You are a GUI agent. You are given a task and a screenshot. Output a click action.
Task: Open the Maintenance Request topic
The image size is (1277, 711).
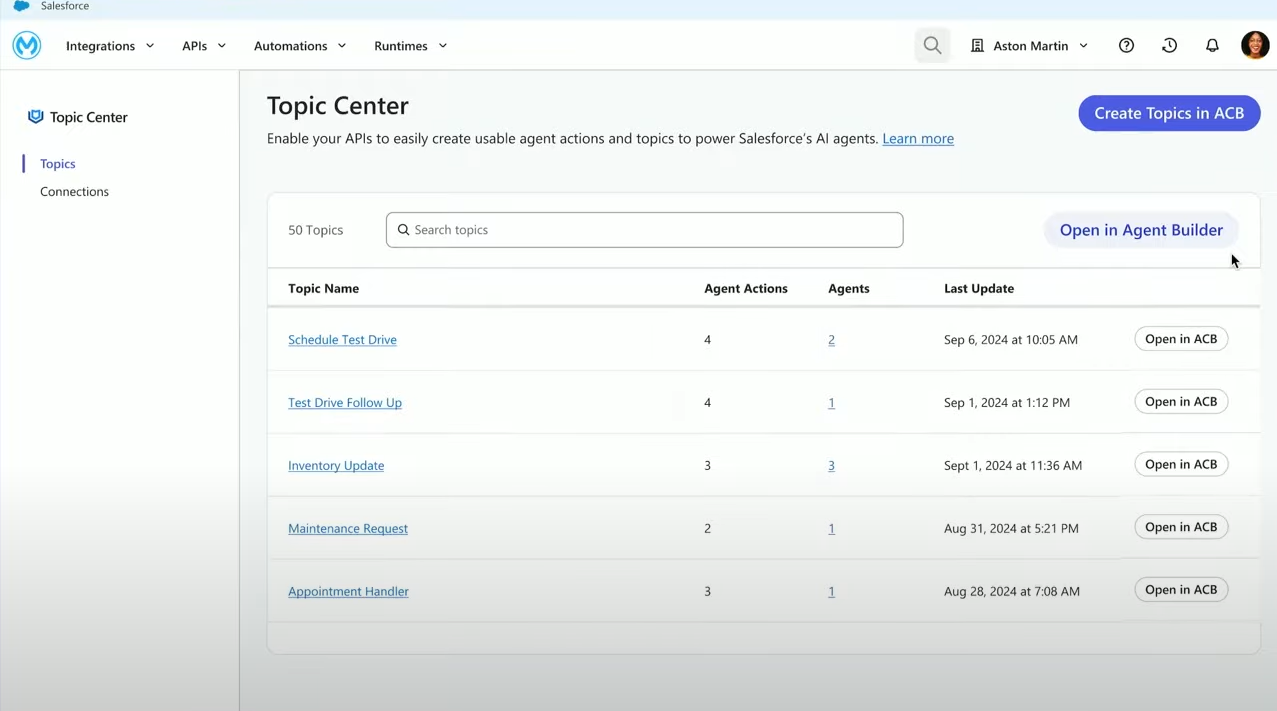348,529
